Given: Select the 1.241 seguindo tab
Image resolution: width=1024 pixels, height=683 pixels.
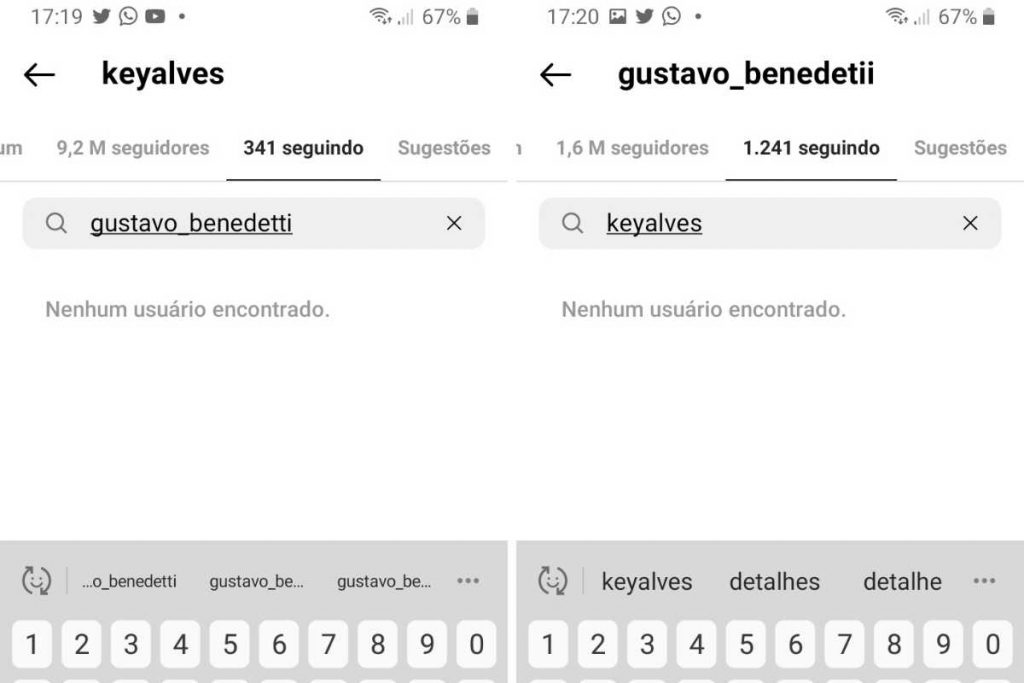Looking at the screenshot, I should (x=811, y=148).
